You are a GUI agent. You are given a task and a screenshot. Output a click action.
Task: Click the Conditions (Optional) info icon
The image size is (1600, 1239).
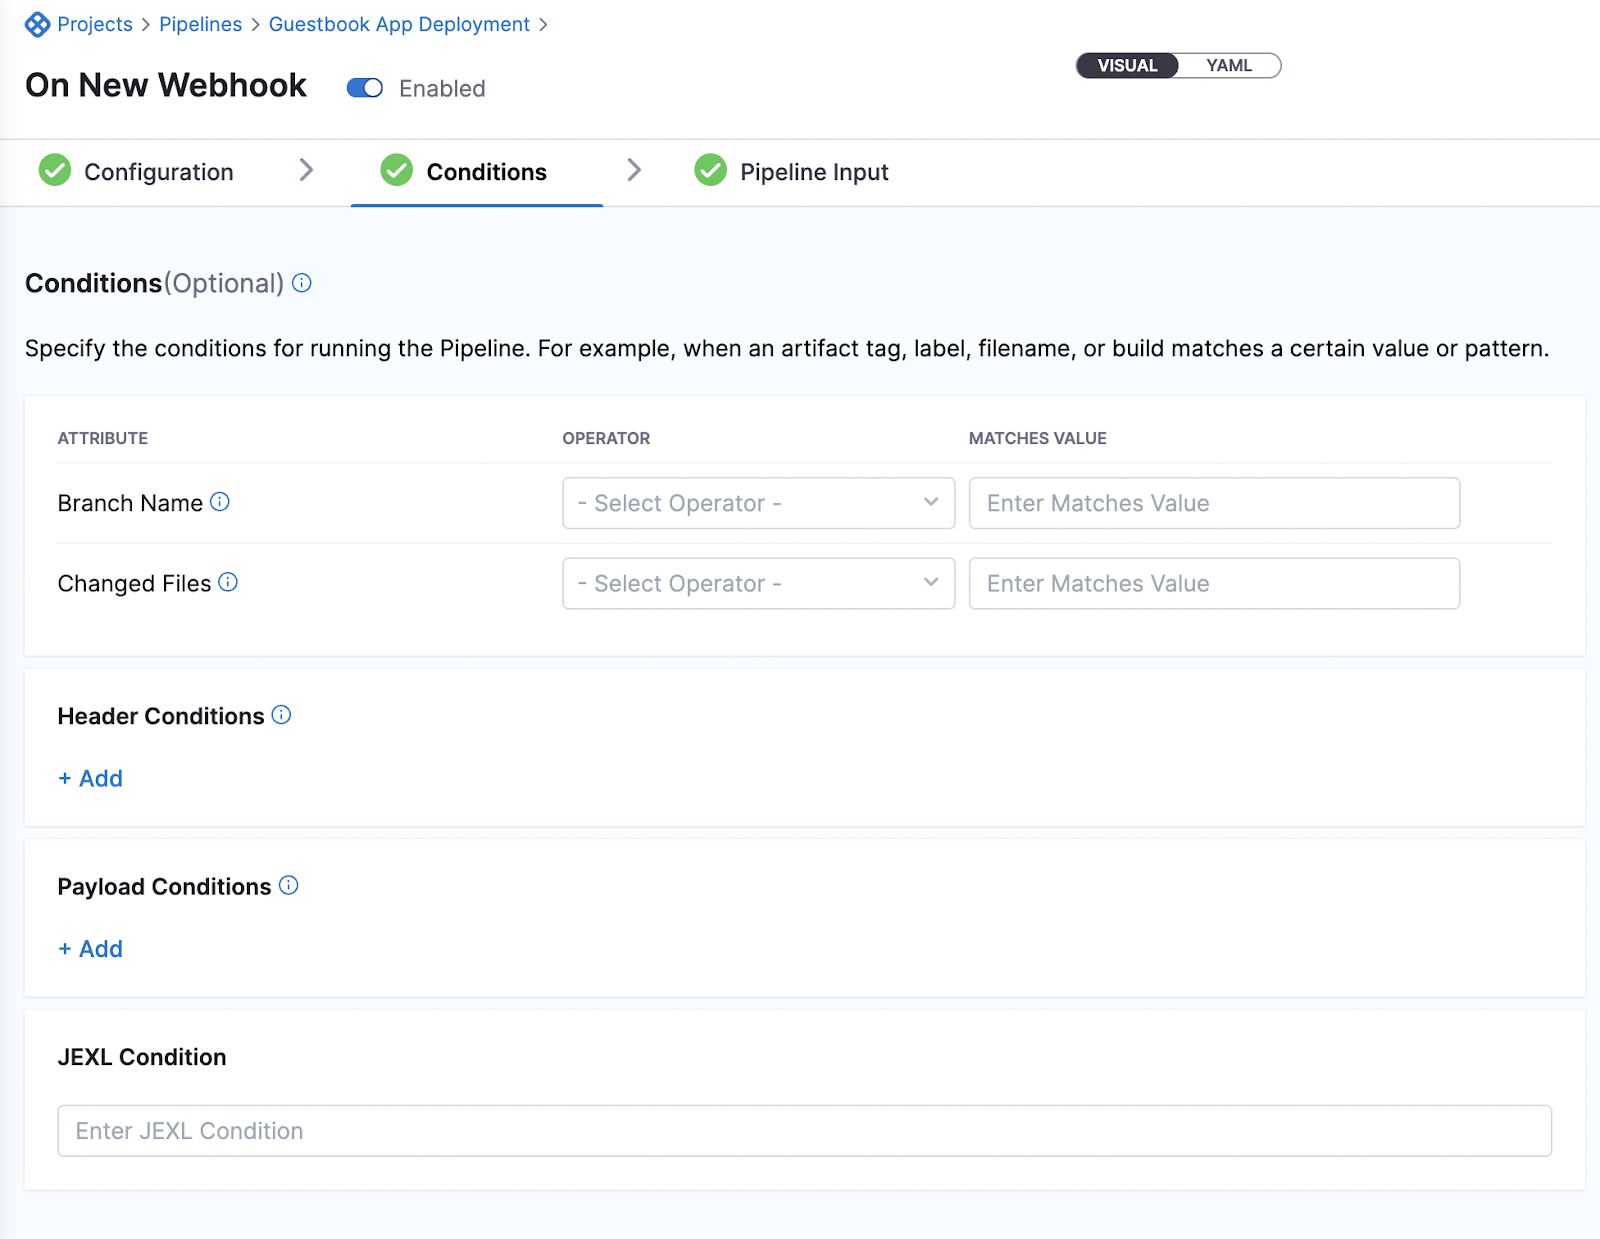tap(301, 284)
